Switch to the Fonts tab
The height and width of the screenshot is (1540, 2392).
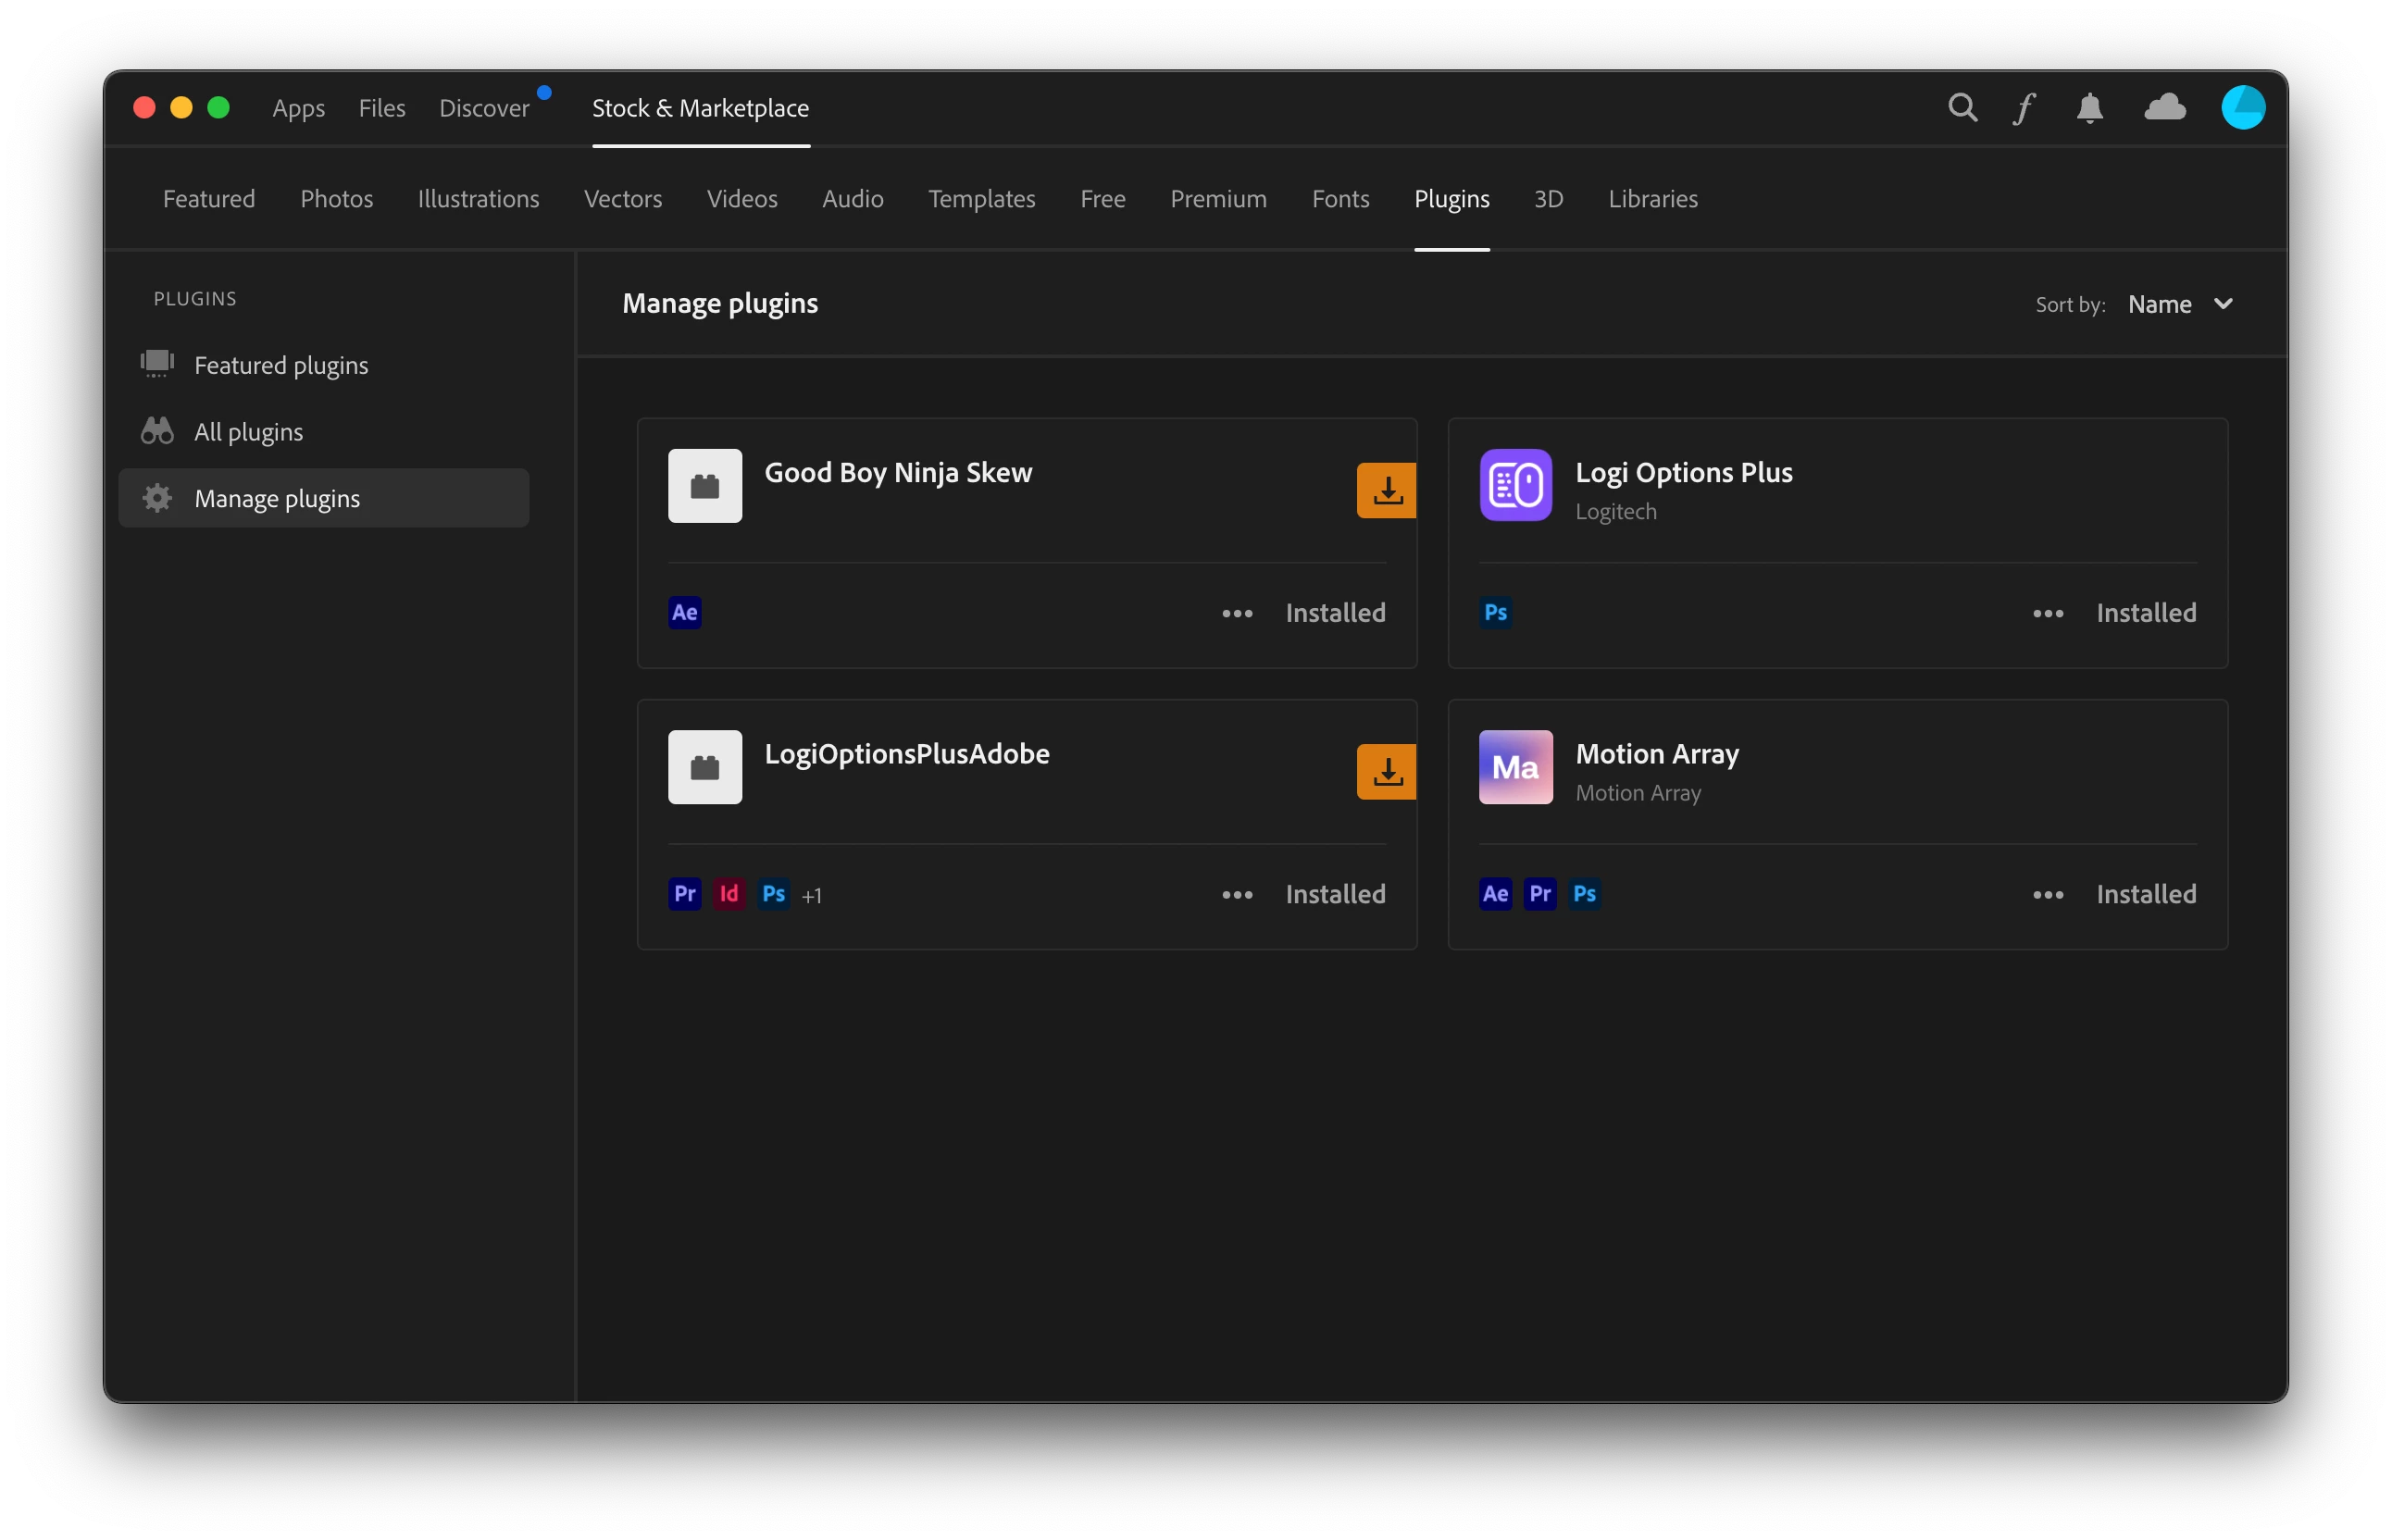(1340, 199)
